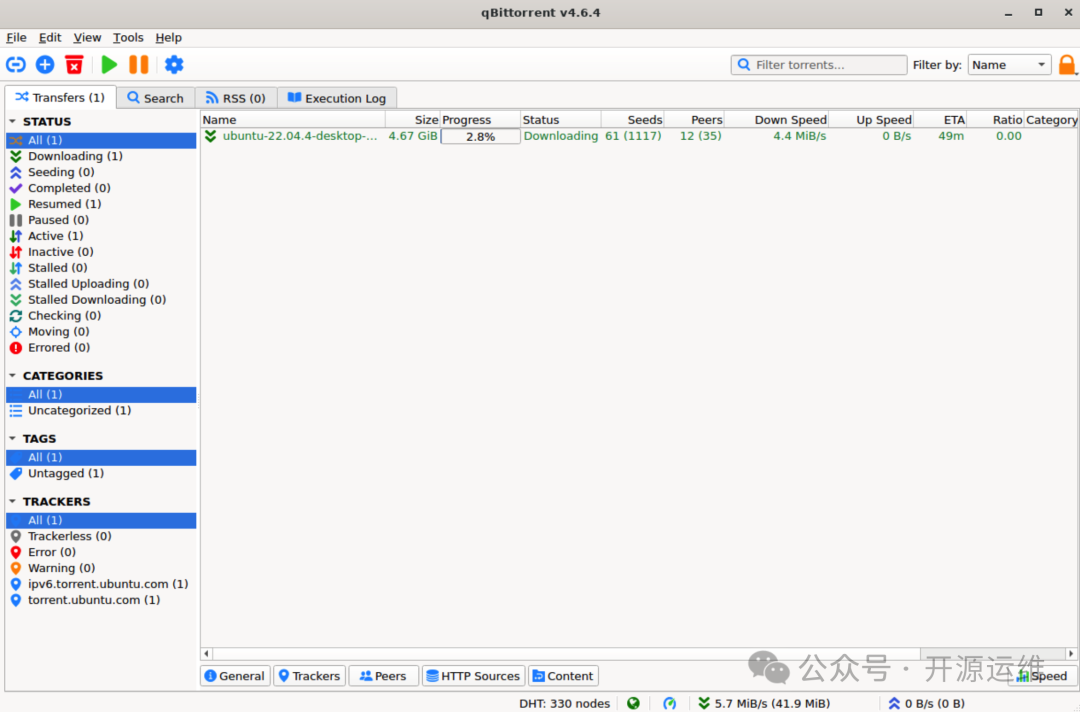Click the connection status globe icon
The width and height of the screenshot is (1080, 712).
633,703
